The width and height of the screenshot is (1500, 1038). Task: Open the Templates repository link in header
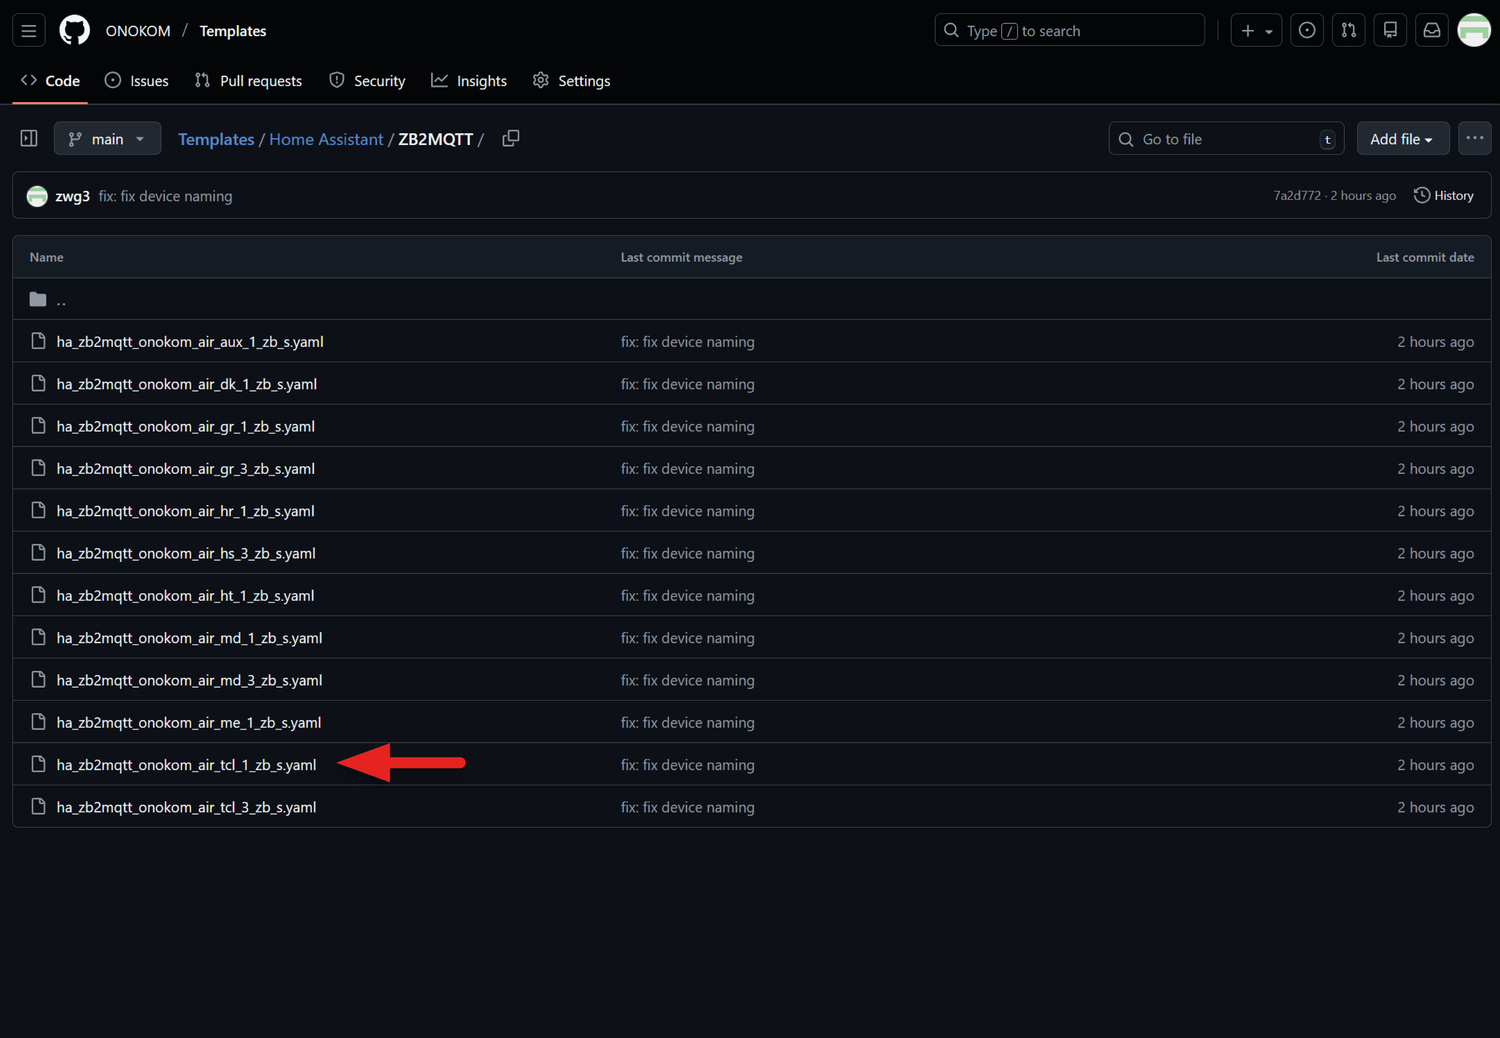point(233,31)
